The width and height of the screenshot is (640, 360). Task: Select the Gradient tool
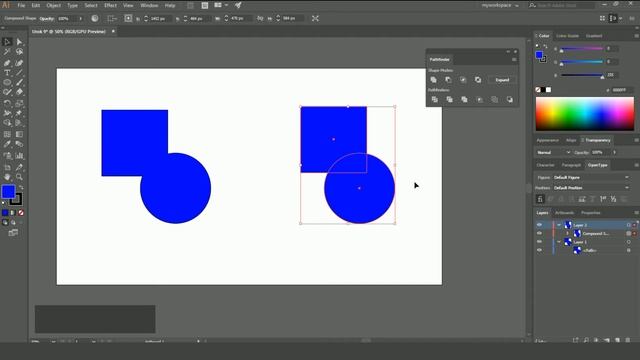click(19, 134)
